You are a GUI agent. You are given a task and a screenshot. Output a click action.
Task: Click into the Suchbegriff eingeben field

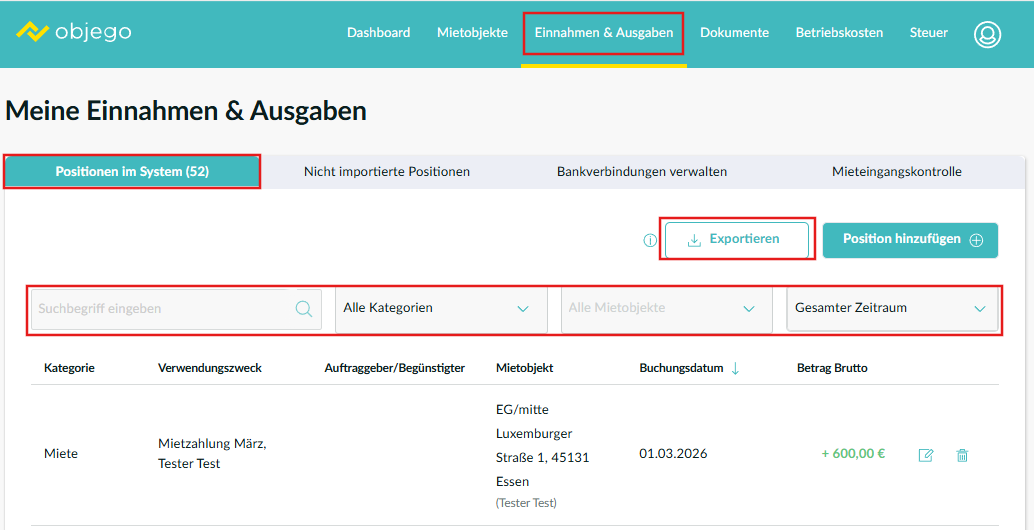160,309
